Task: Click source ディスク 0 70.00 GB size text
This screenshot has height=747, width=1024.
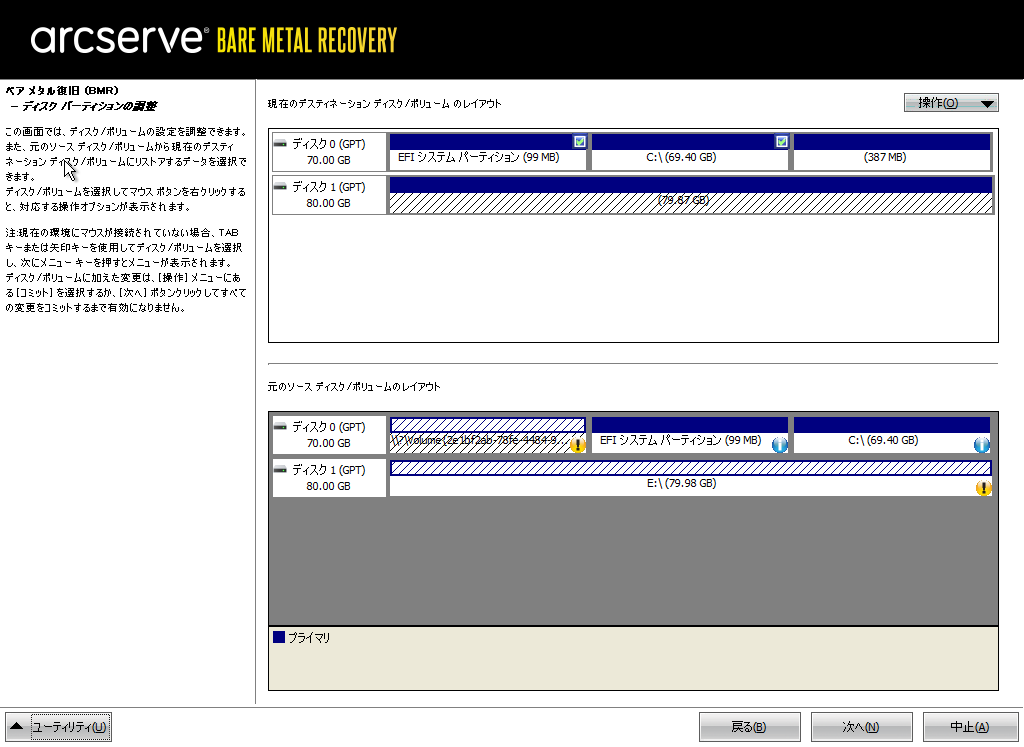Action: pyautogui.click(x=328, y=443)
